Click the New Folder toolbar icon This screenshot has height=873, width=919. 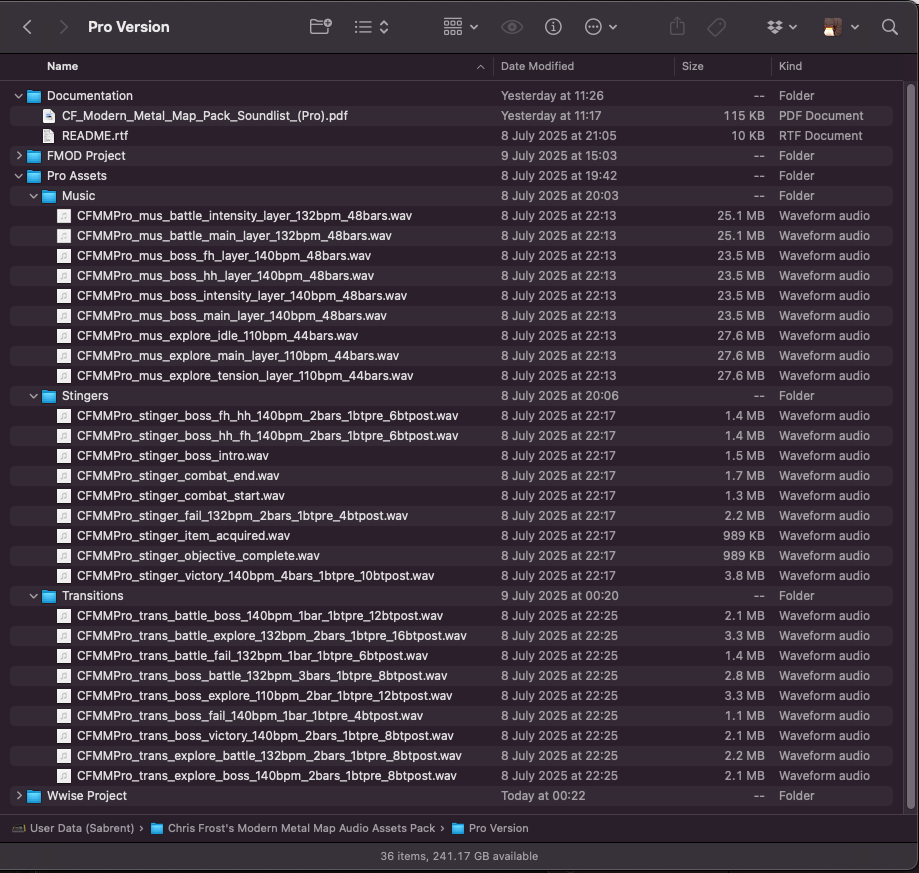pyautogui.click(x=321, y=27)
